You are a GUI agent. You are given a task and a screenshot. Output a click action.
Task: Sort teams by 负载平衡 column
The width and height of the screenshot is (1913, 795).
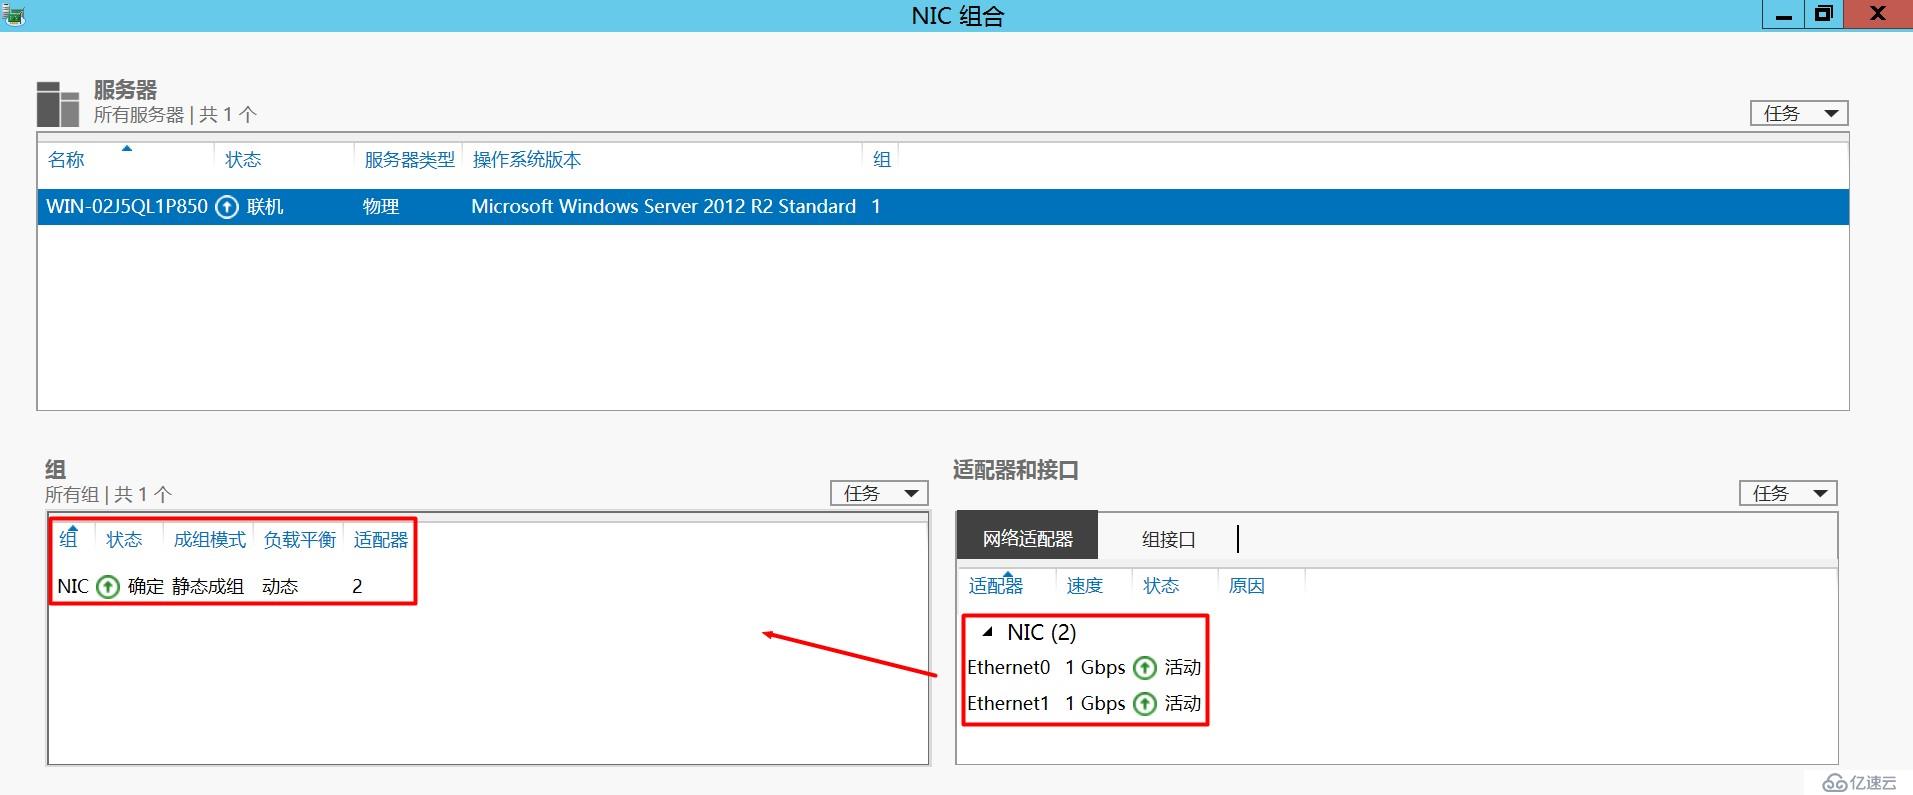[299, 539]
